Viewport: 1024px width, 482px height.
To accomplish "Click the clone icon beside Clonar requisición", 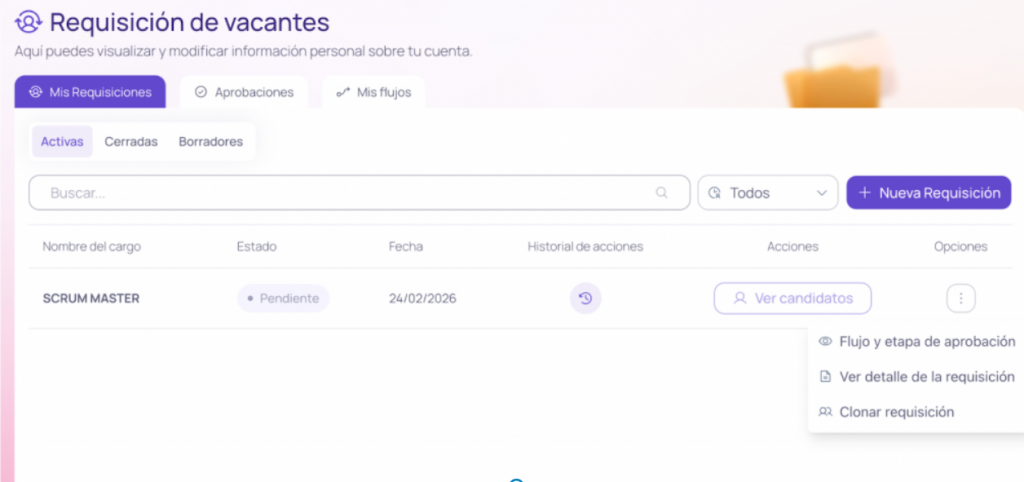I will (x=825, y=412).
